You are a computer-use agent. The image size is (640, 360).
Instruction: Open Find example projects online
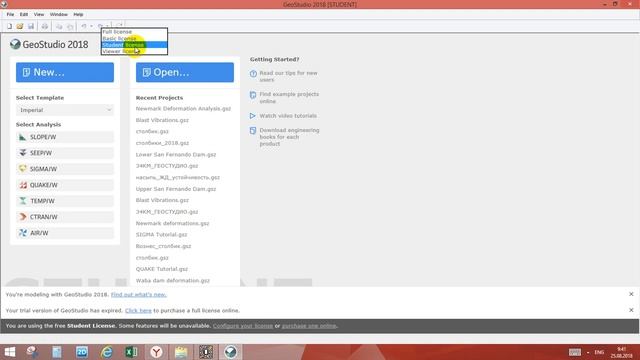[289, 98]
